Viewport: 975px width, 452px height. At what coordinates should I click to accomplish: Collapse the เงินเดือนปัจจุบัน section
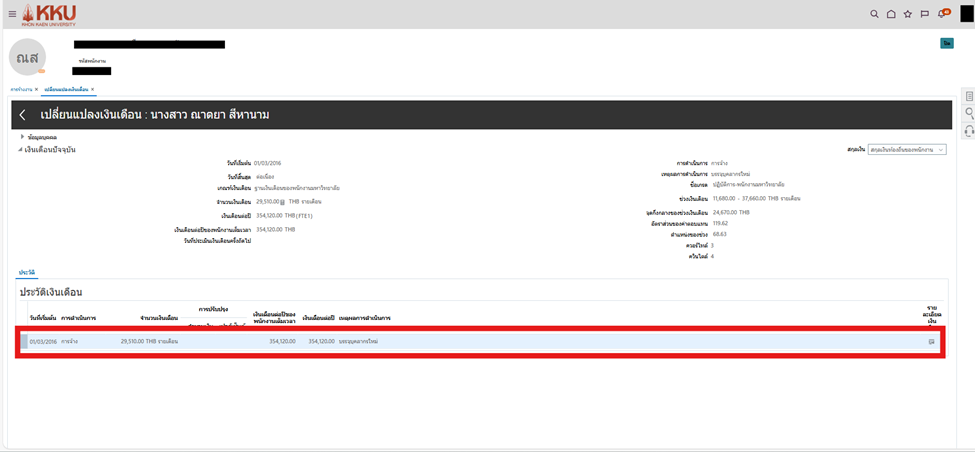coord(19,149)
